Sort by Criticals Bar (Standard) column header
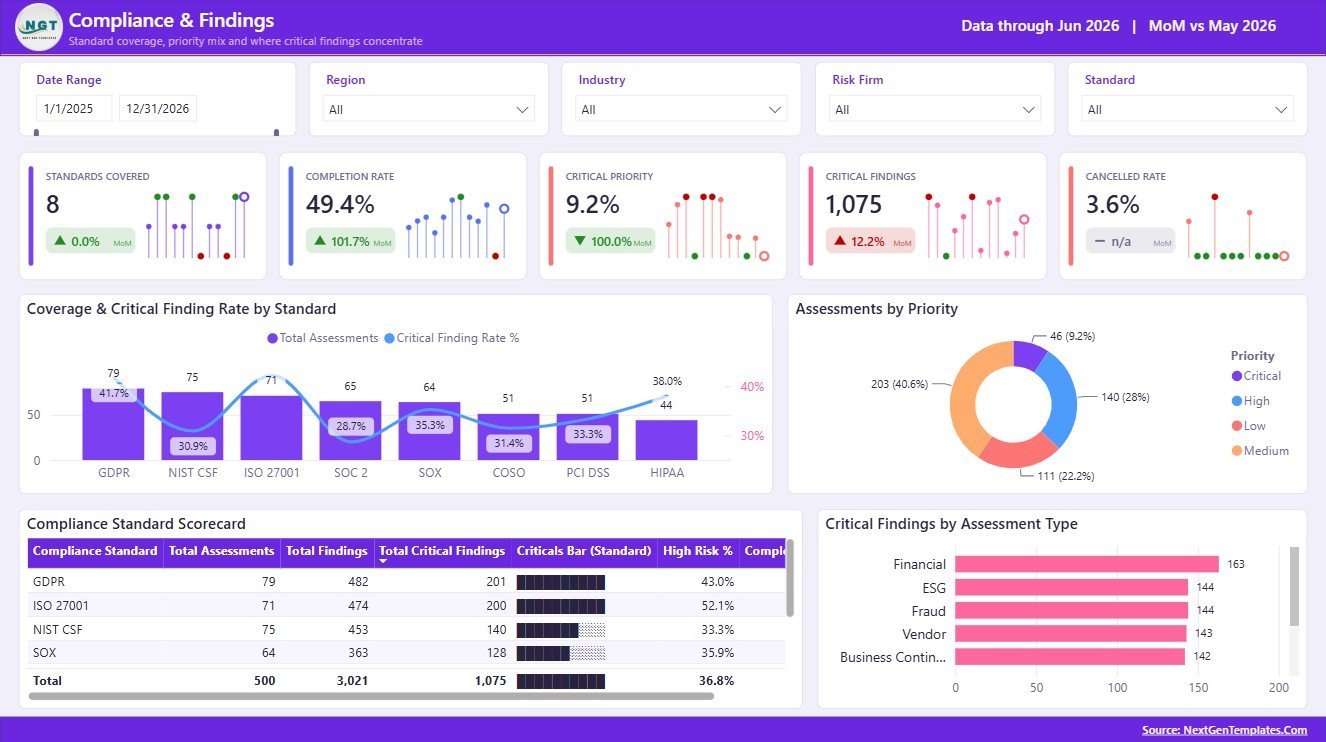The width and height of the screenshot is (1326, 742). [584, 551]
